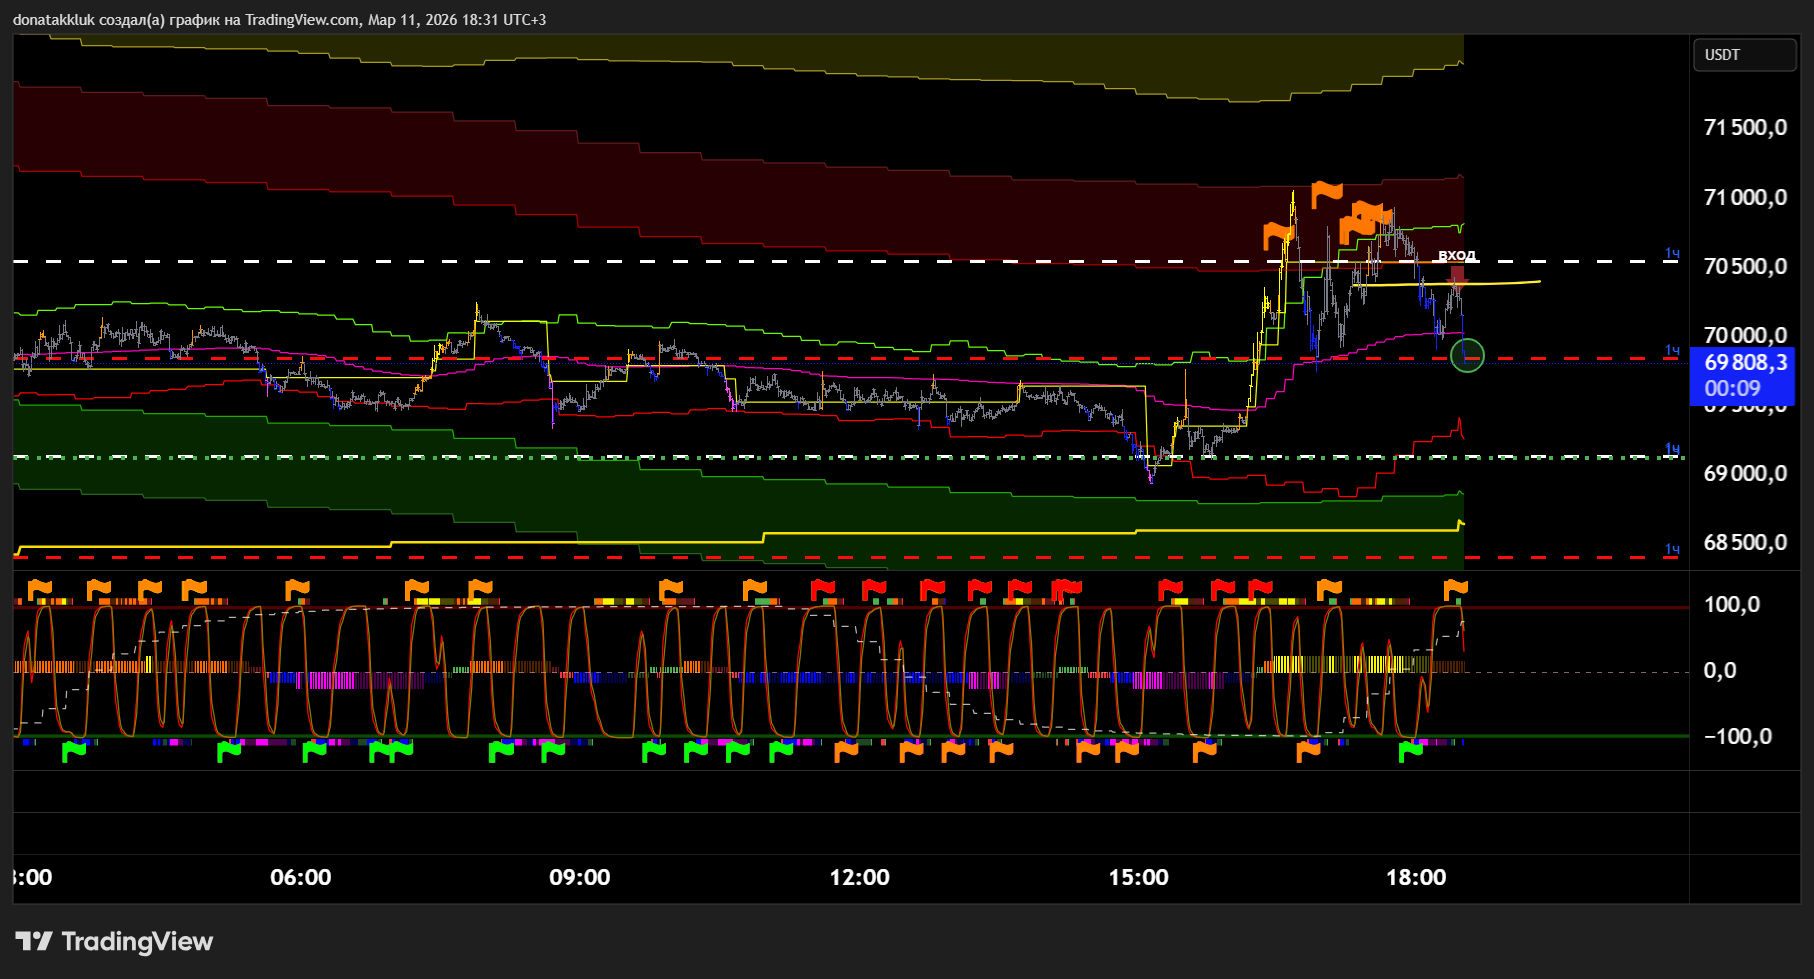Click the 1ч label on the white dashed line

(1672, 254)
